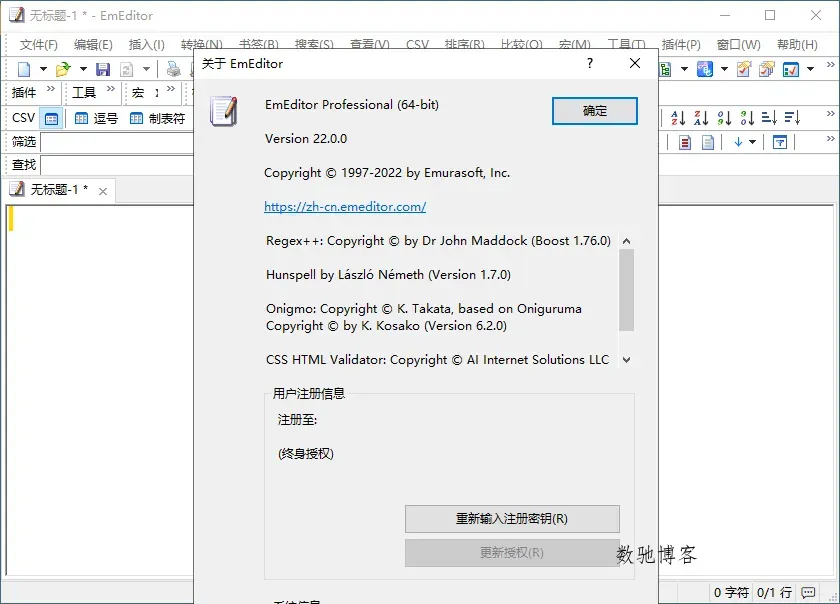Expand the filter toolbar overflow chevron
This screenshot has height=604, width=840.
(x=830, y=138)
